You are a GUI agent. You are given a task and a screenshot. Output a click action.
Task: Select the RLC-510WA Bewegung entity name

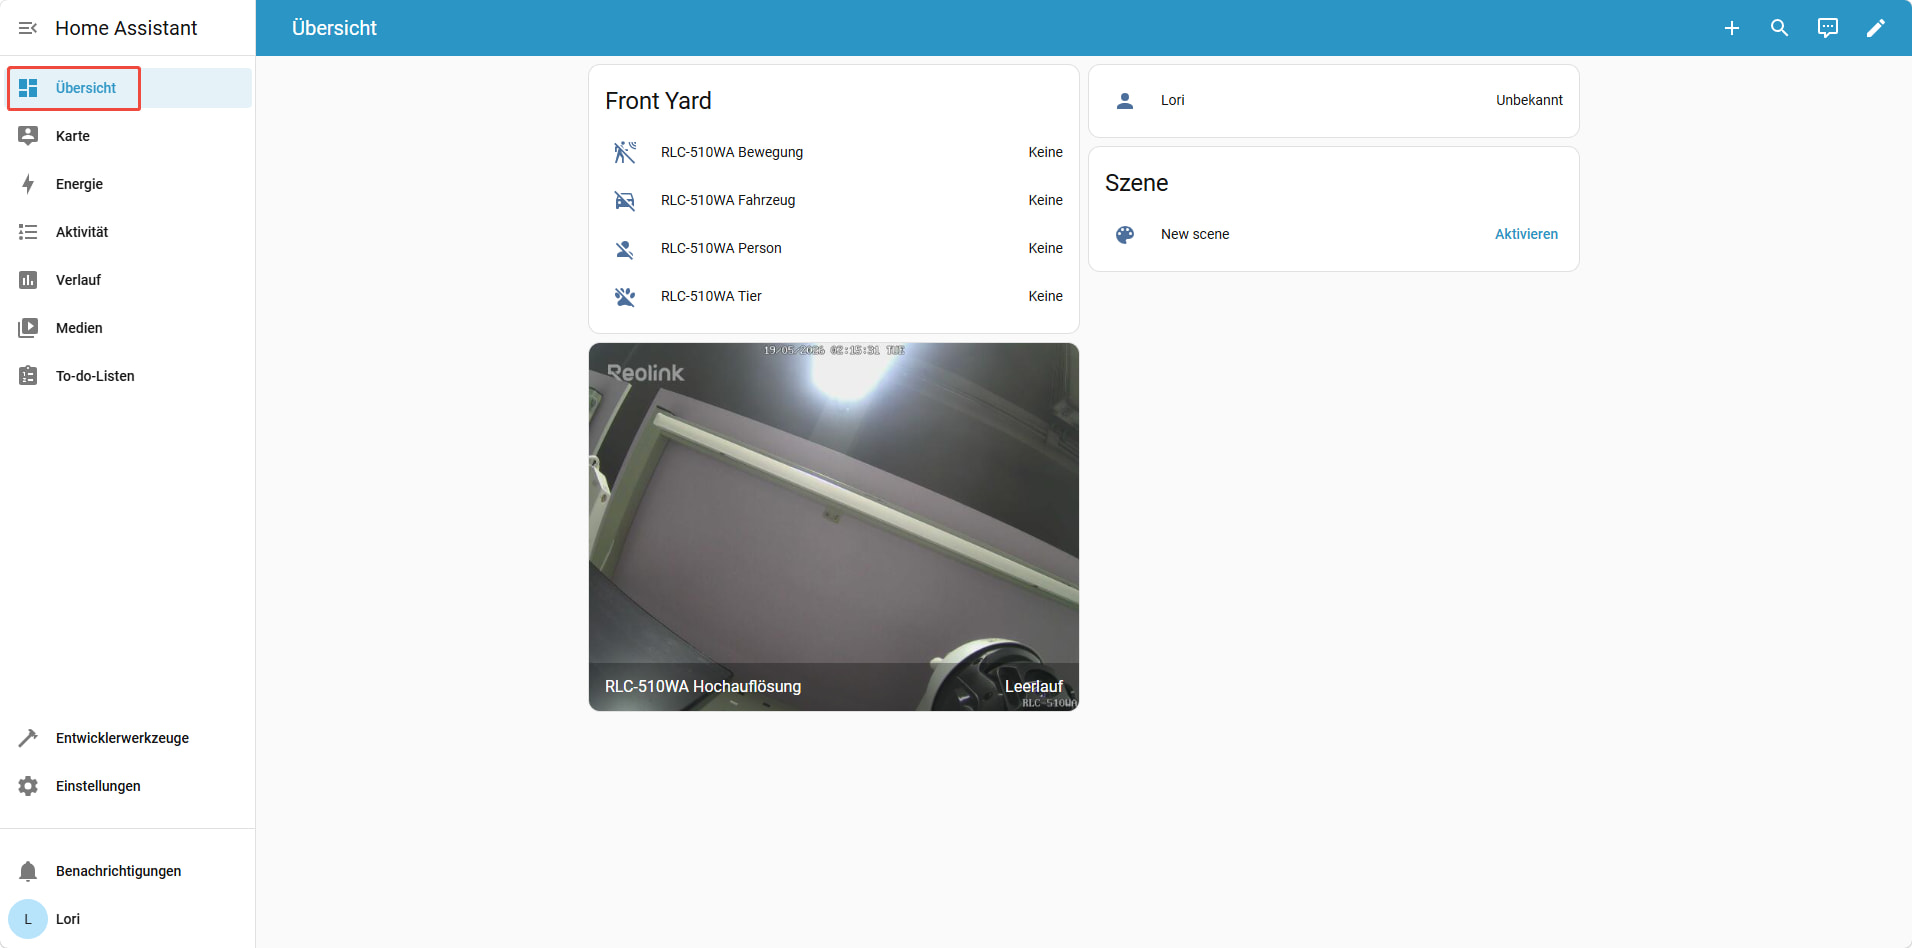click(732, 152)
